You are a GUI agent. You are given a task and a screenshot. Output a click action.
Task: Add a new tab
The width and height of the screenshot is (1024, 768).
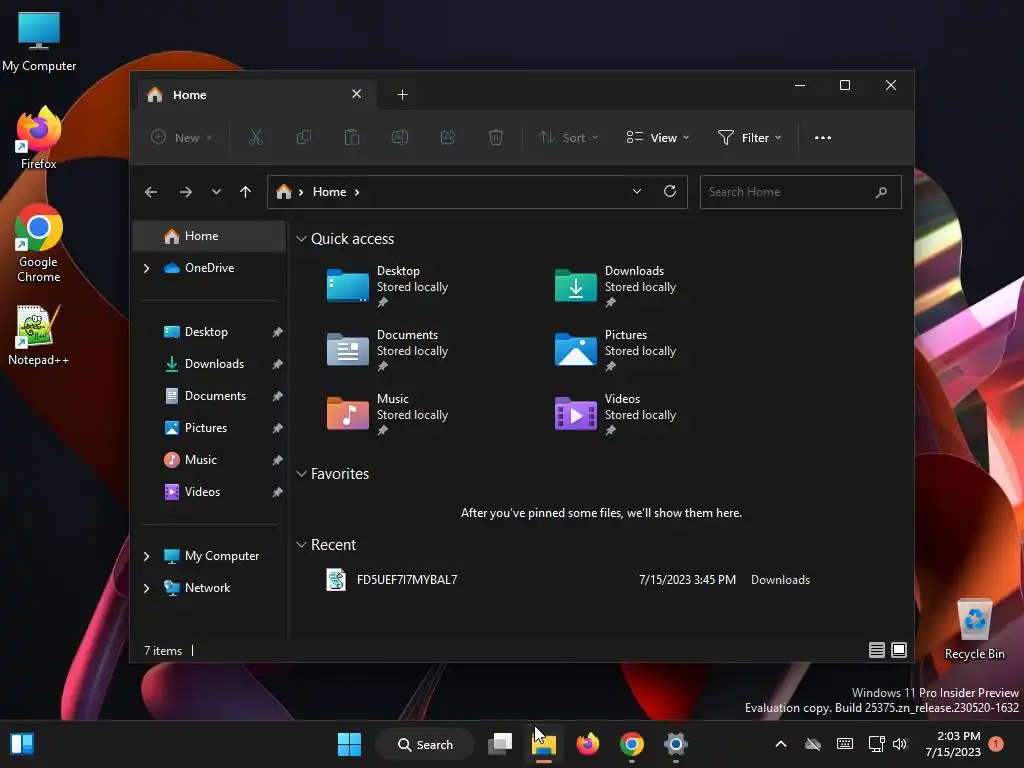point(402,95)
